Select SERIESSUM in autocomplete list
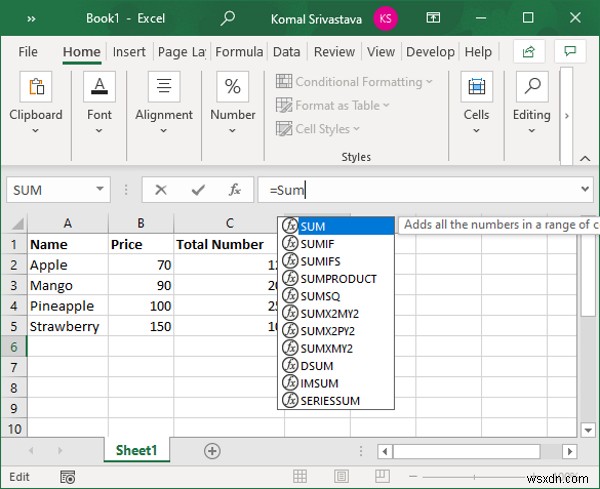Viewport: 600px width, 489px height. point(336,401)
